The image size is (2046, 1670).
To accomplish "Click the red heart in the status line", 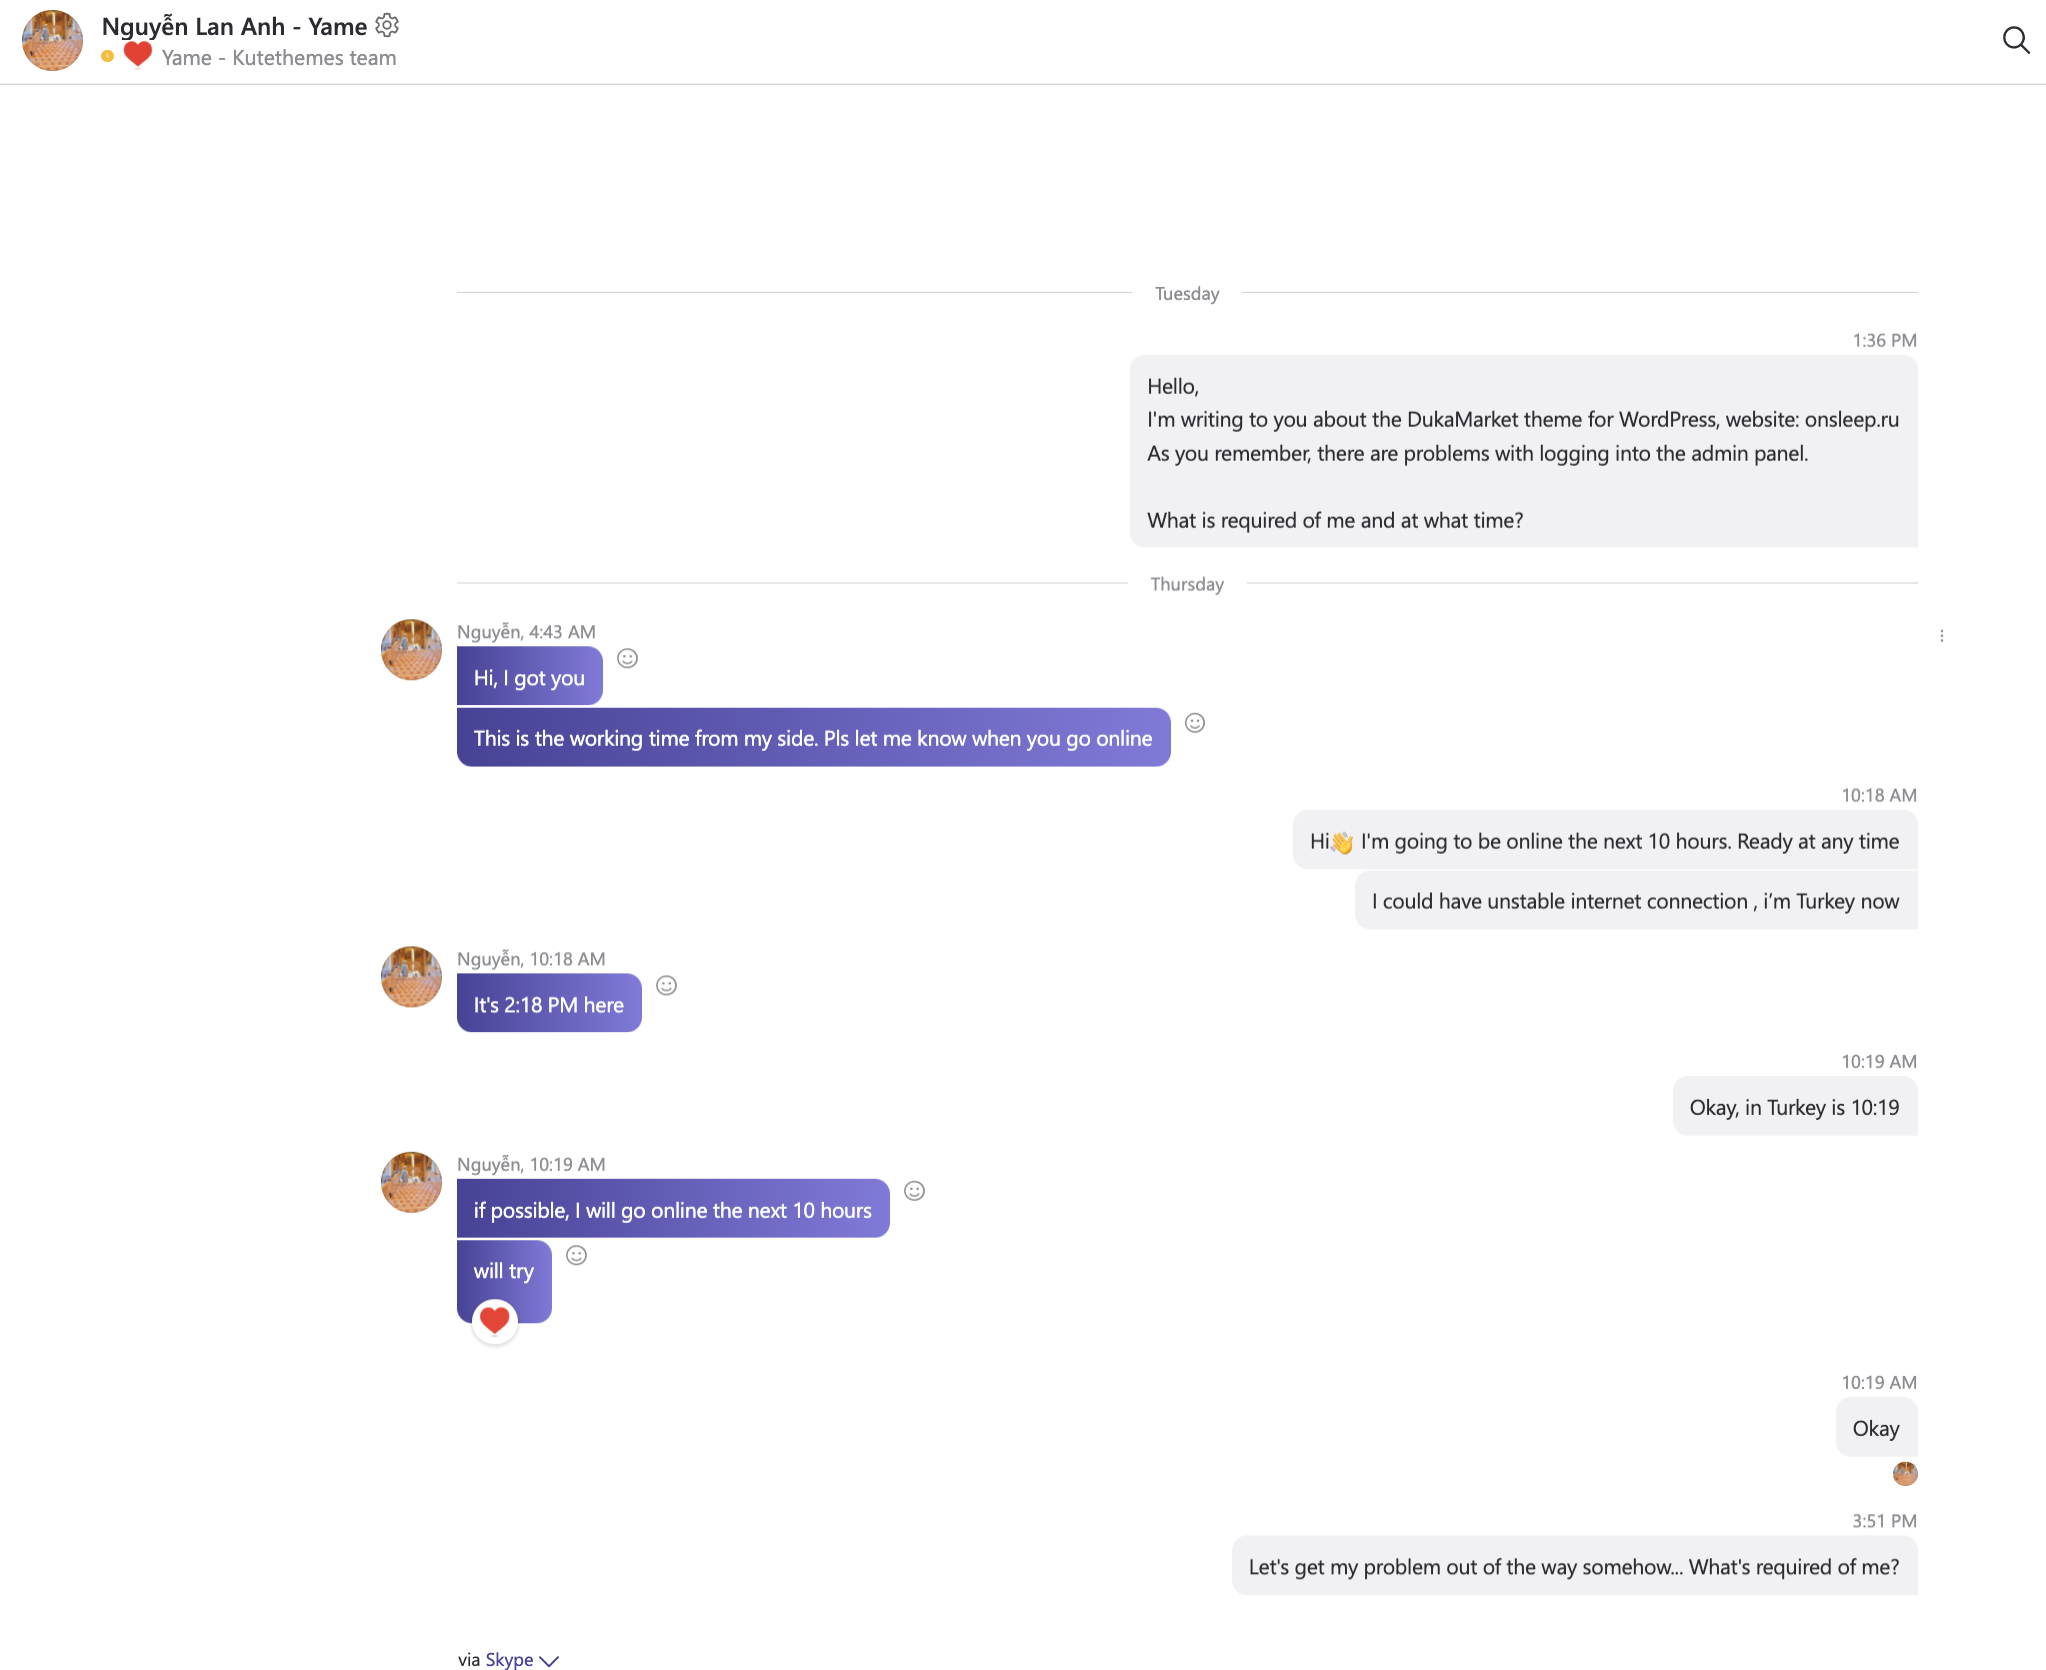I will [x=138, y=54].
